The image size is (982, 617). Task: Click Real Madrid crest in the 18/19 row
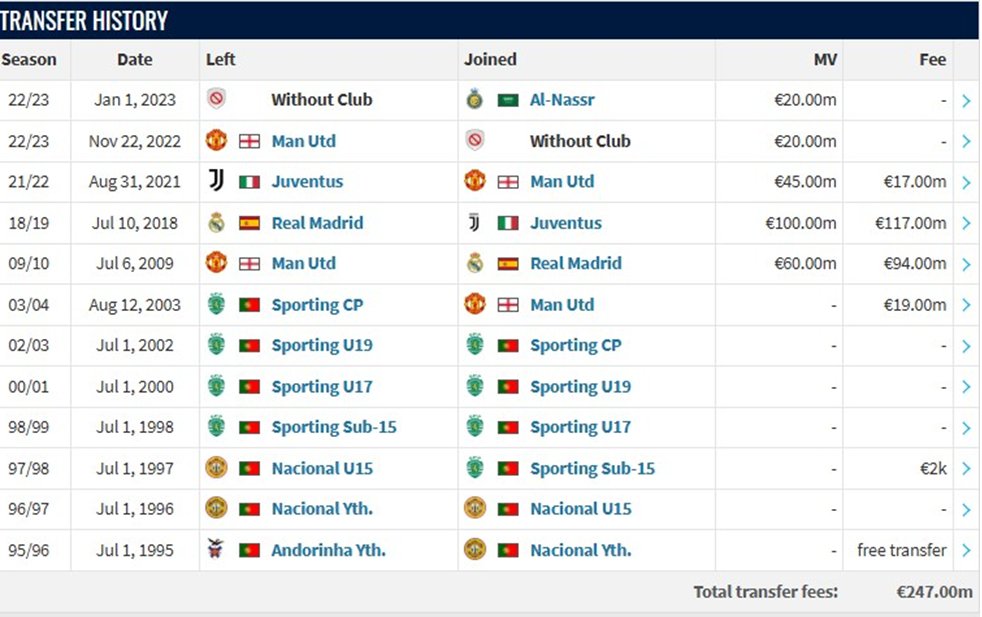click(x=216, y=223)
